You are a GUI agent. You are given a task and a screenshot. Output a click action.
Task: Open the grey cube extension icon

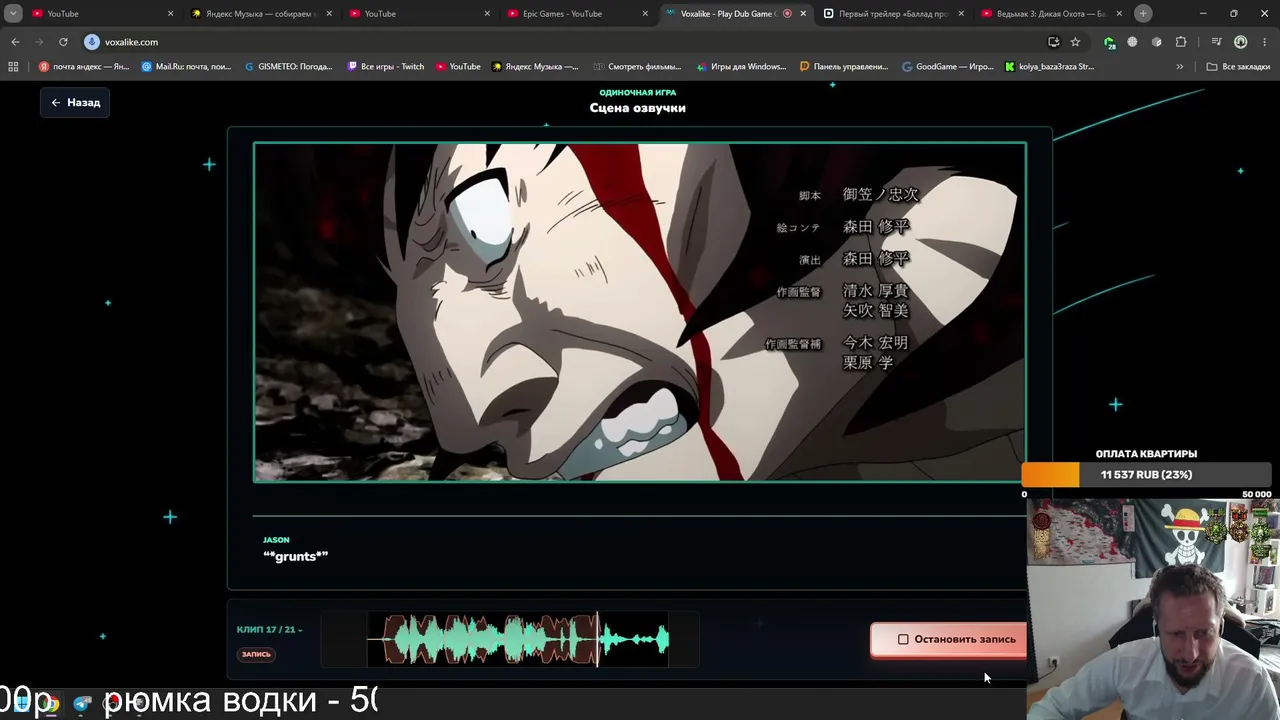point(1156,42)
